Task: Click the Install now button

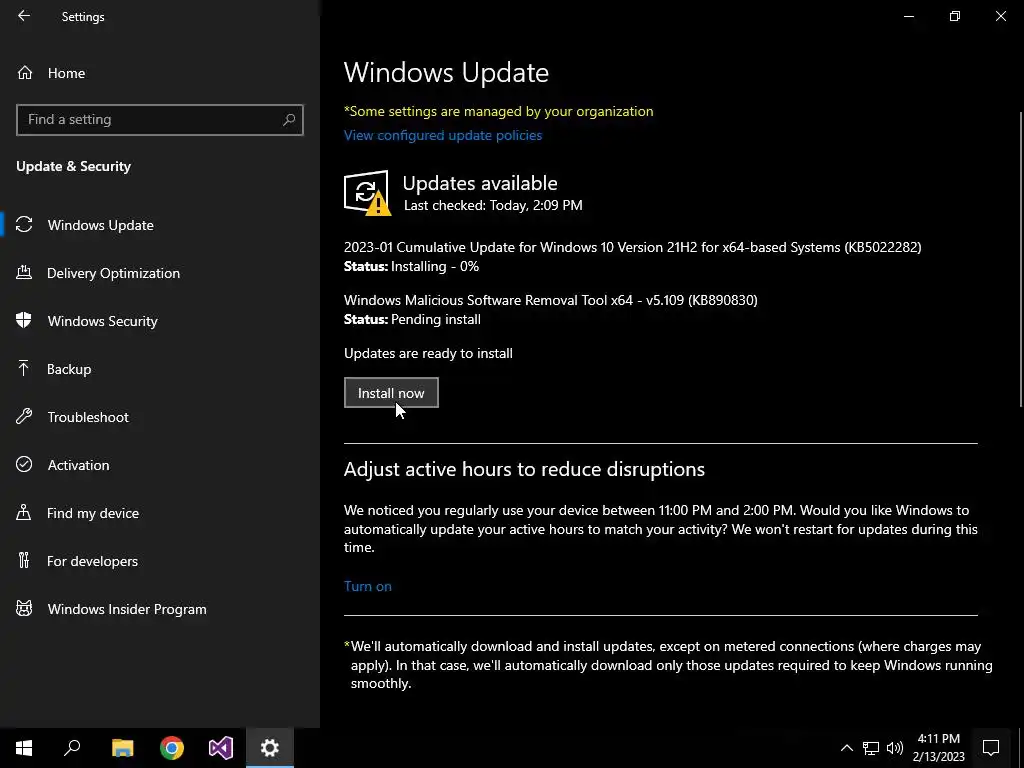Action: pos(391,392)
